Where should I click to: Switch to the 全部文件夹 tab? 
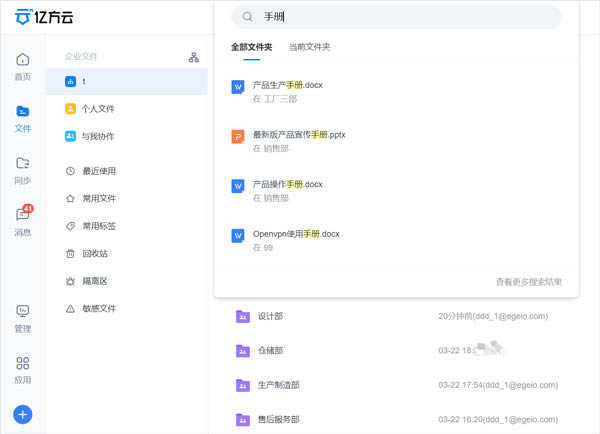click(251, 47)
